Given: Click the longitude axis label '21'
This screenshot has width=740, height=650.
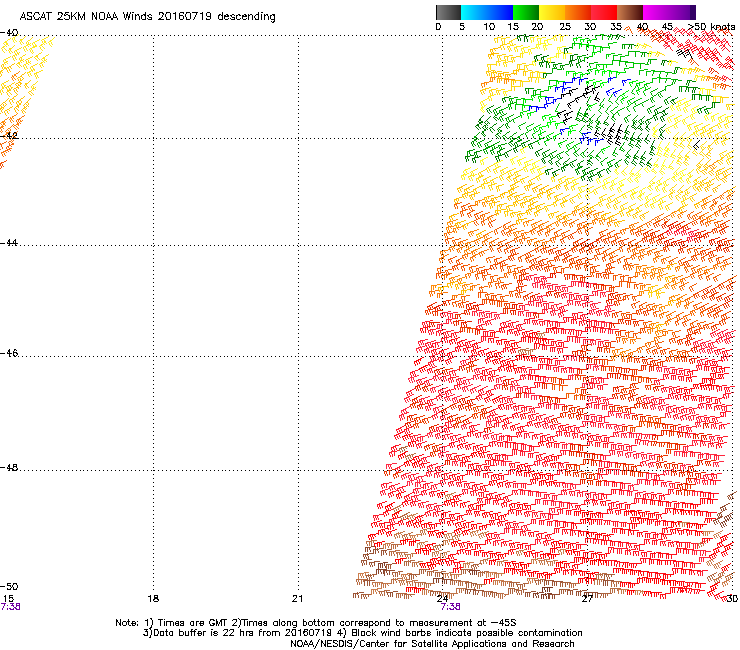Looking at the screenshot, I should click(297, 599).
